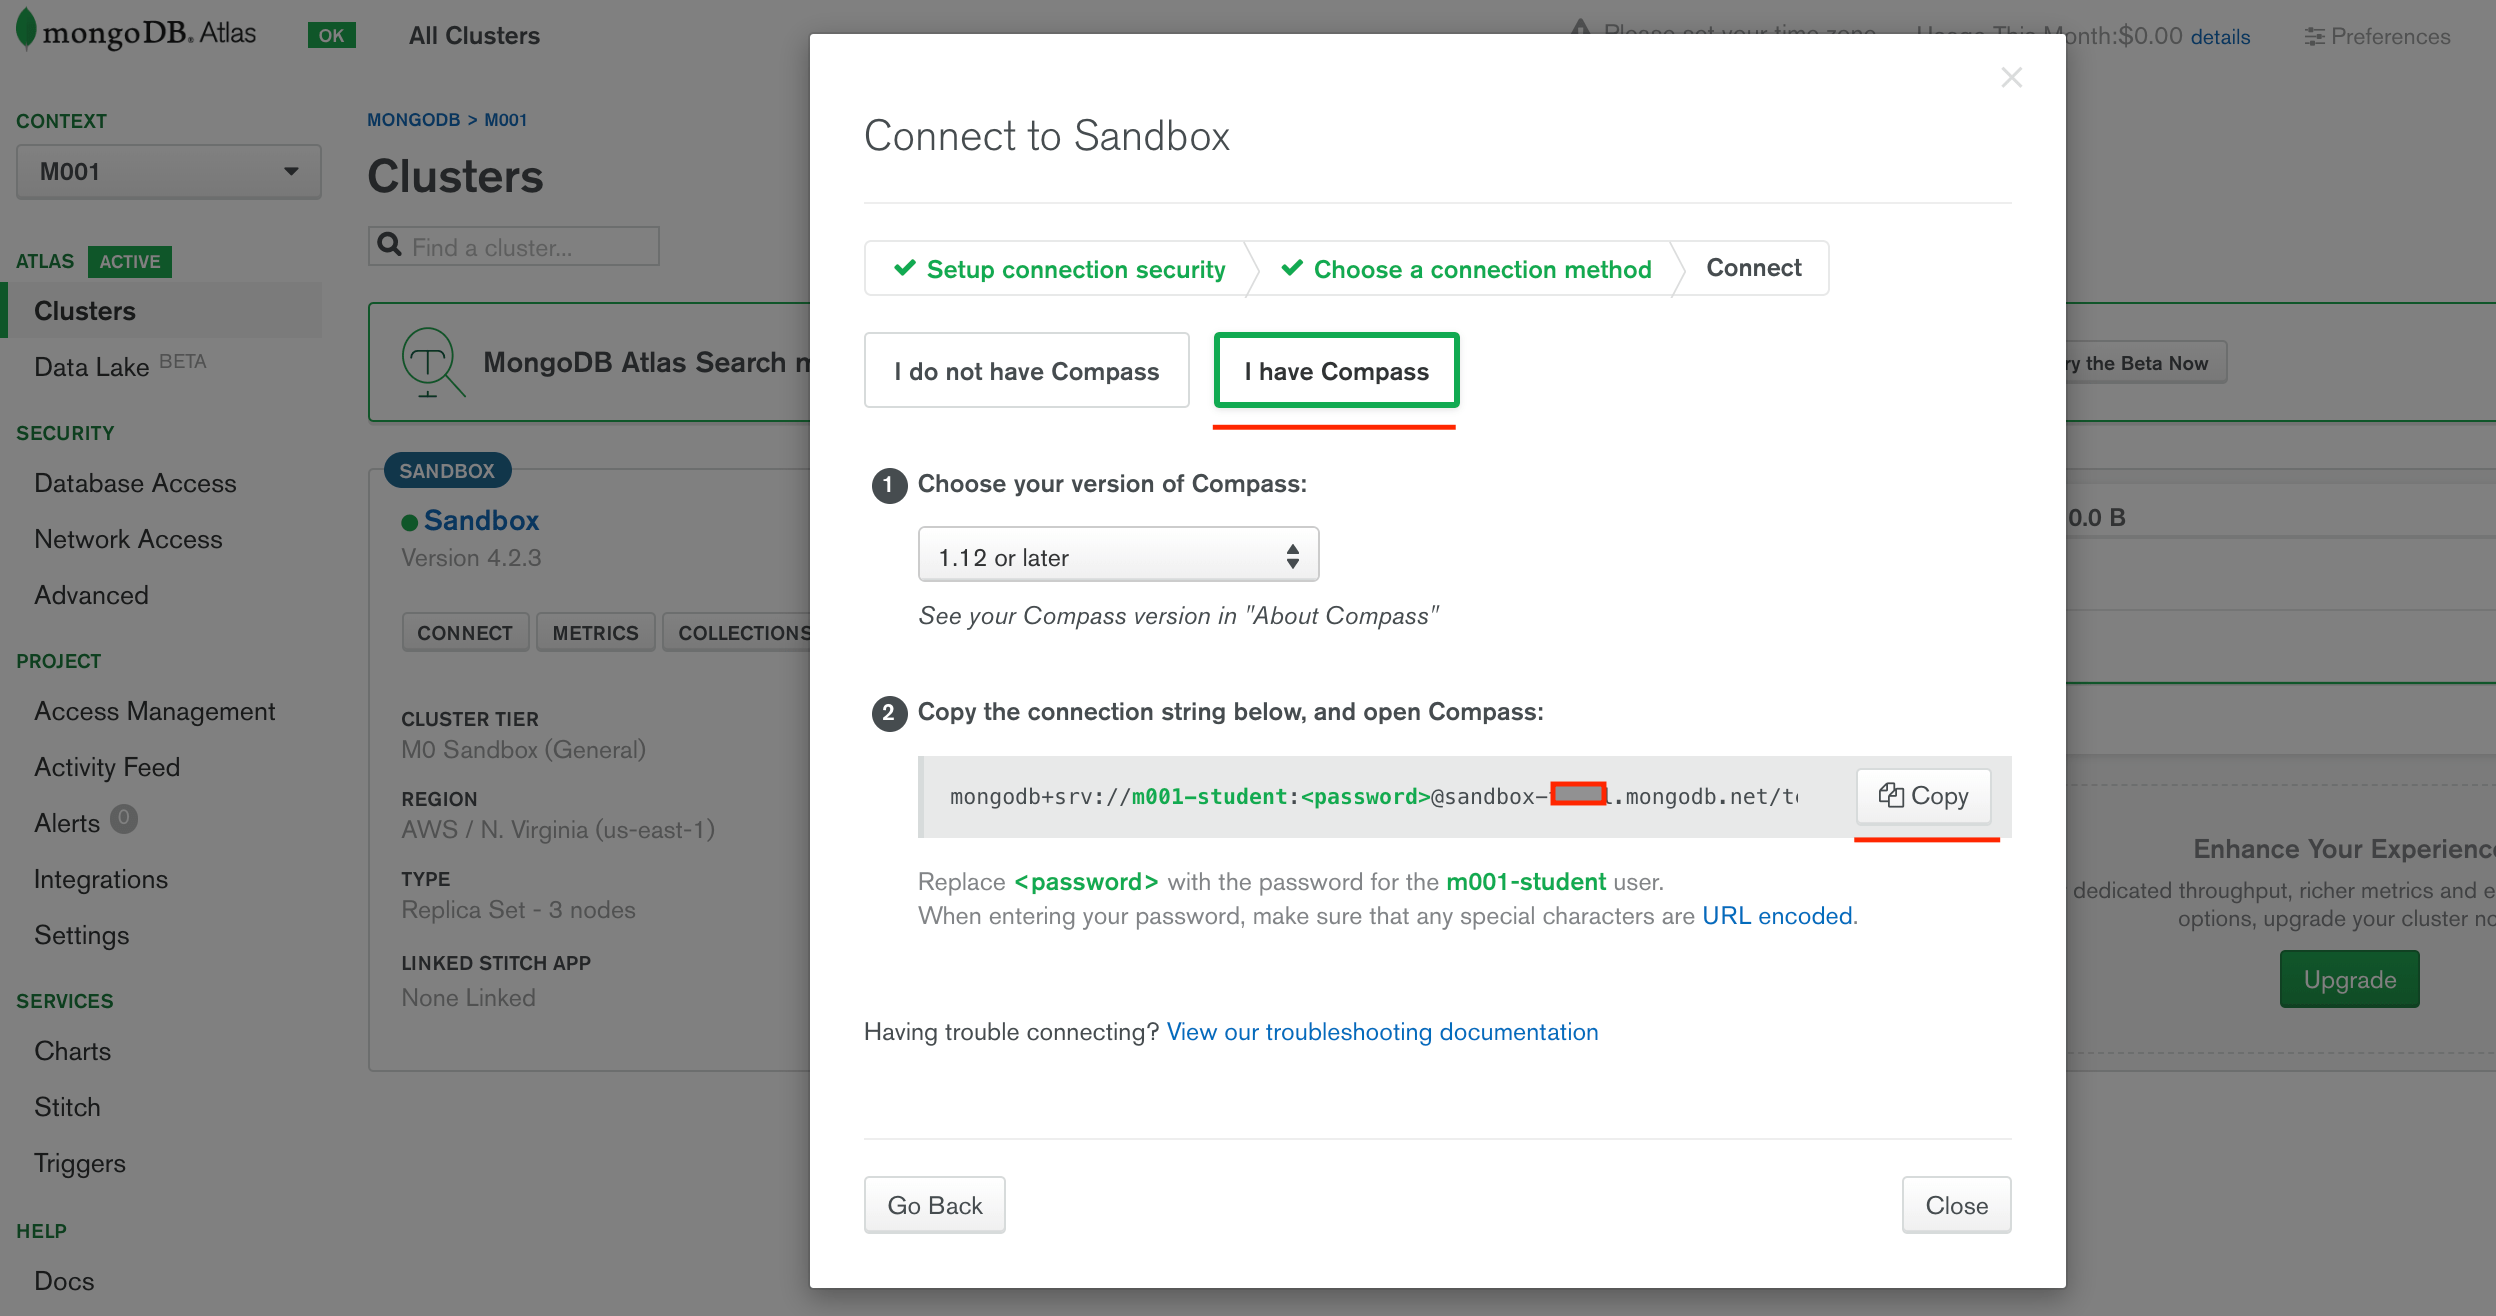
Task: Switch to the Connect step tab
Action: [1753, 267]
